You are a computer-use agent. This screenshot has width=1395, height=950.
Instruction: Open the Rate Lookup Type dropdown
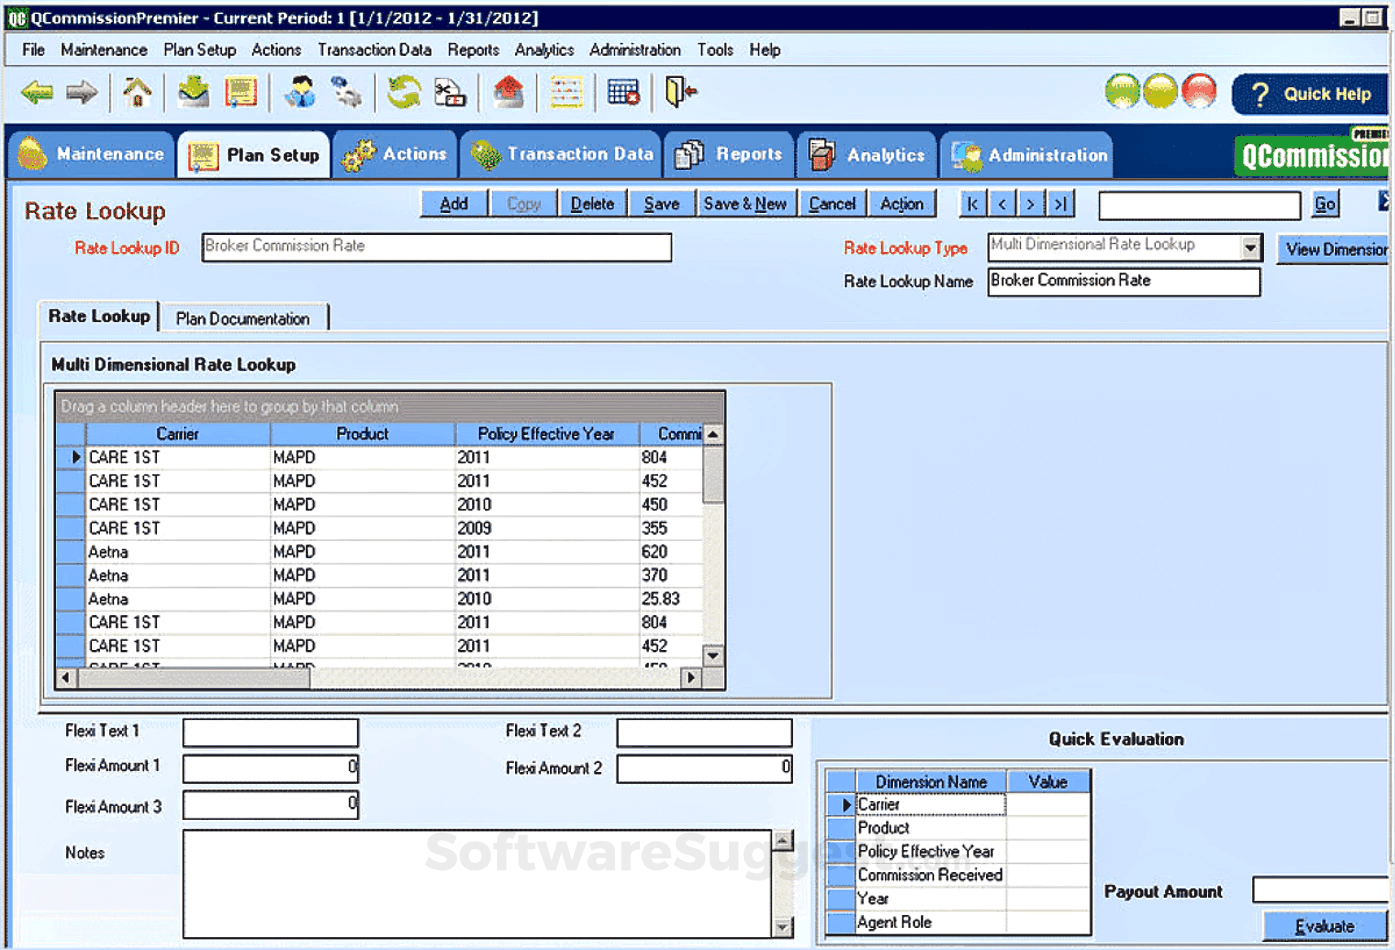pos(1250,247)
